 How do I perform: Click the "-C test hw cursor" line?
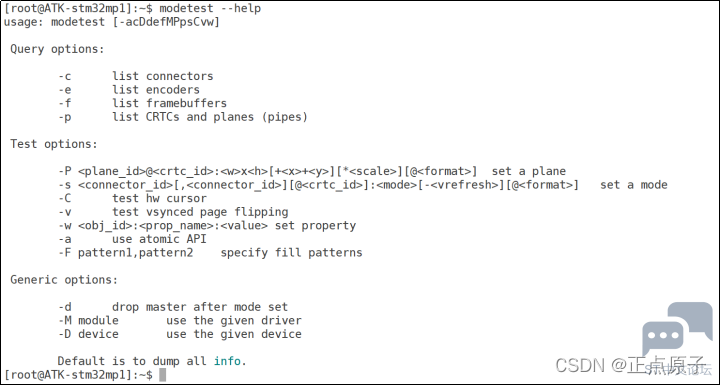[132, 198]
